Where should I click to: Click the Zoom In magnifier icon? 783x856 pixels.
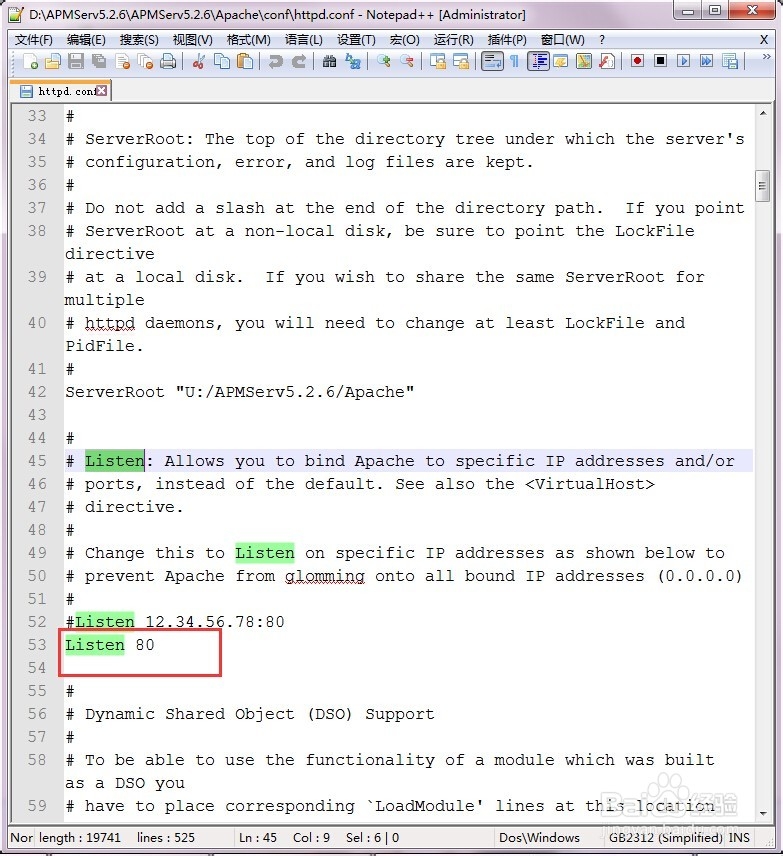point(383,61)
